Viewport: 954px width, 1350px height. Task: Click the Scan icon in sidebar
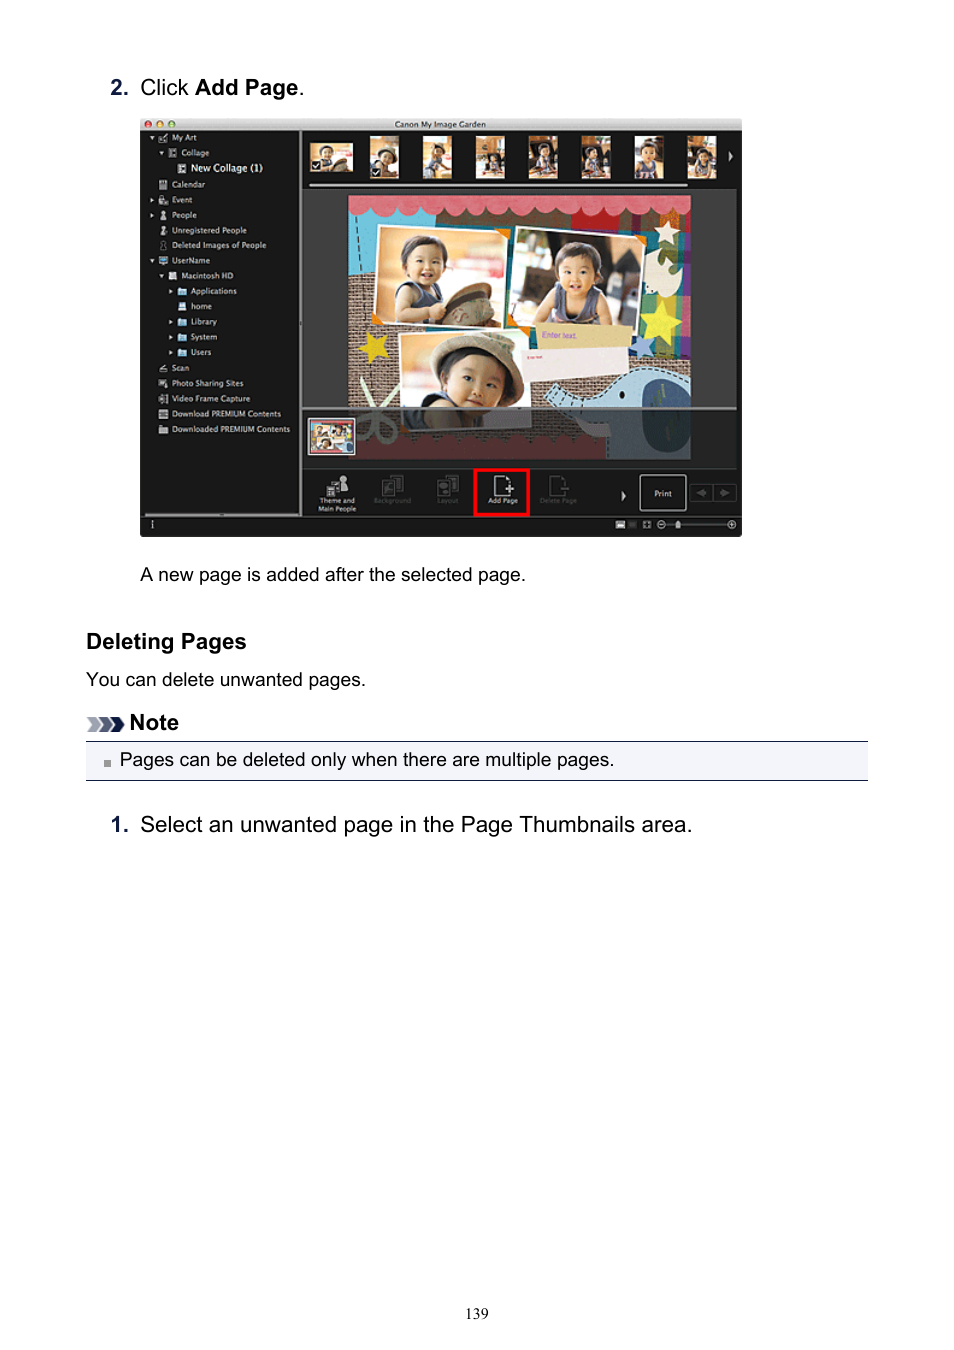(x=163, y=368)
